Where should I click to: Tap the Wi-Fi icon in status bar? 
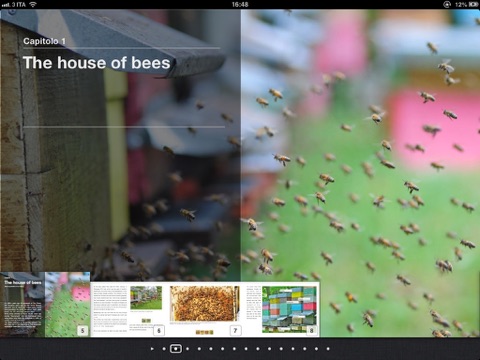click(33, 4)
